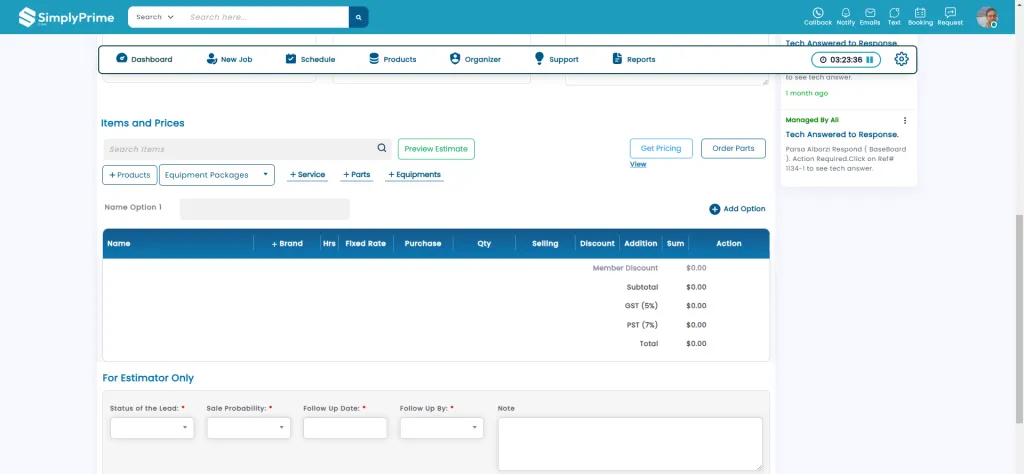Open Sale Probability dropdown
This screenshot has height=474, width=1024.
249,428
